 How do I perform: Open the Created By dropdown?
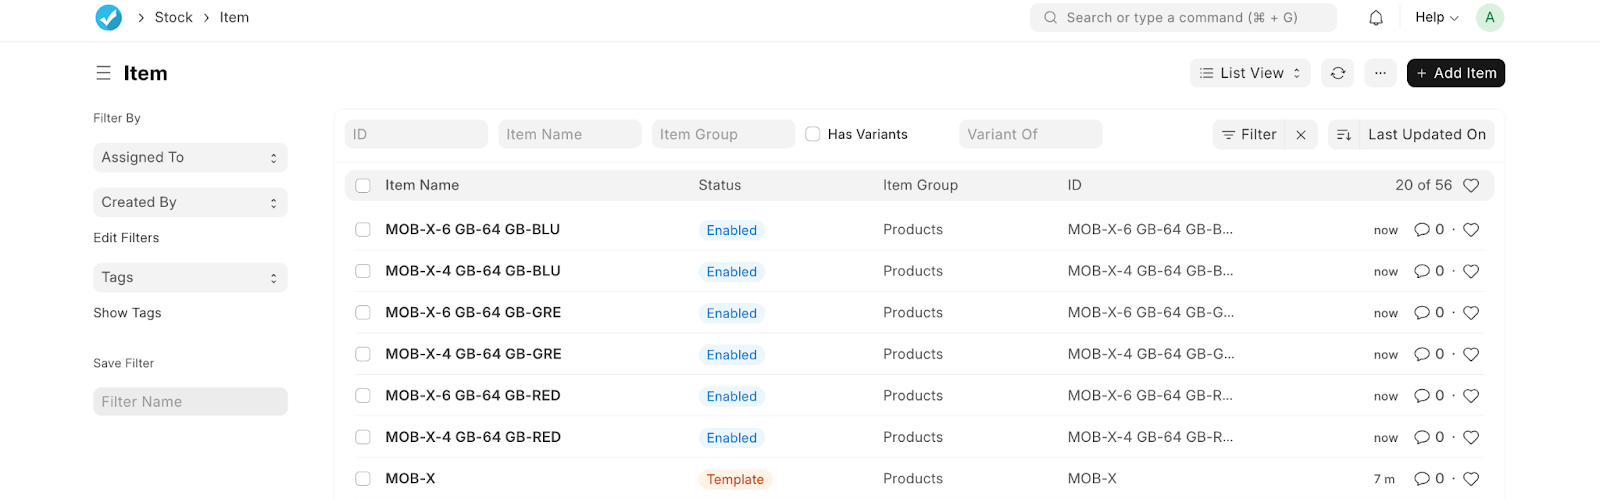[x=190, y=203]
